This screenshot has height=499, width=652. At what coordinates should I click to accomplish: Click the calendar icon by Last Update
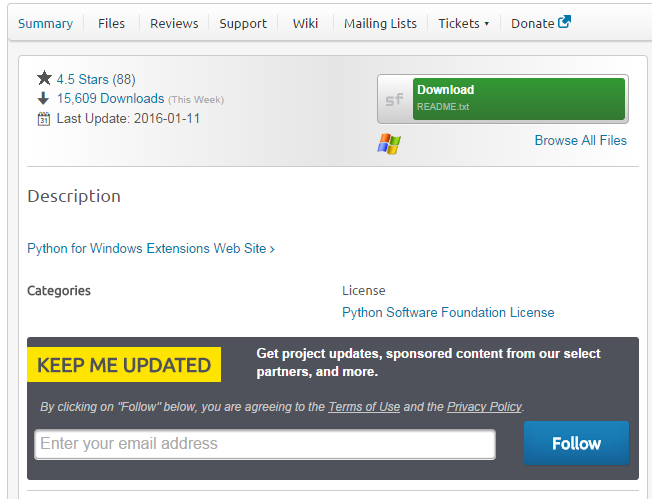click(x=44, y=119)
